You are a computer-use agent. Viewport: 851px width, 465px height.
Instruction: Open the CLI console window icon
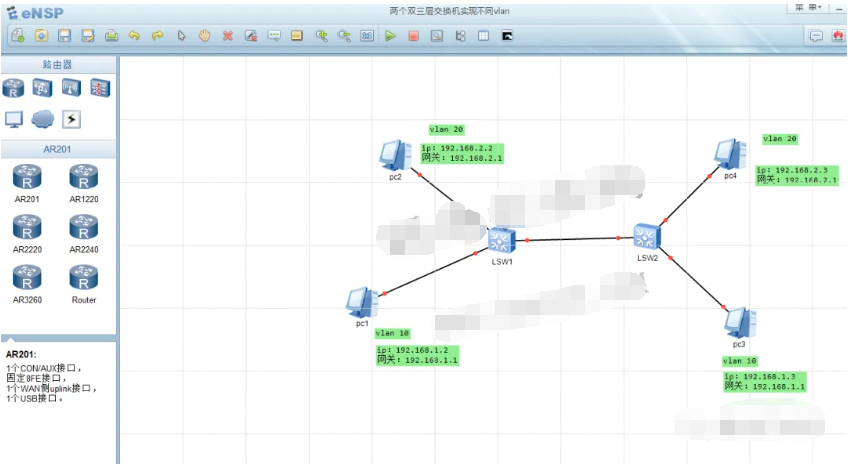507,36
